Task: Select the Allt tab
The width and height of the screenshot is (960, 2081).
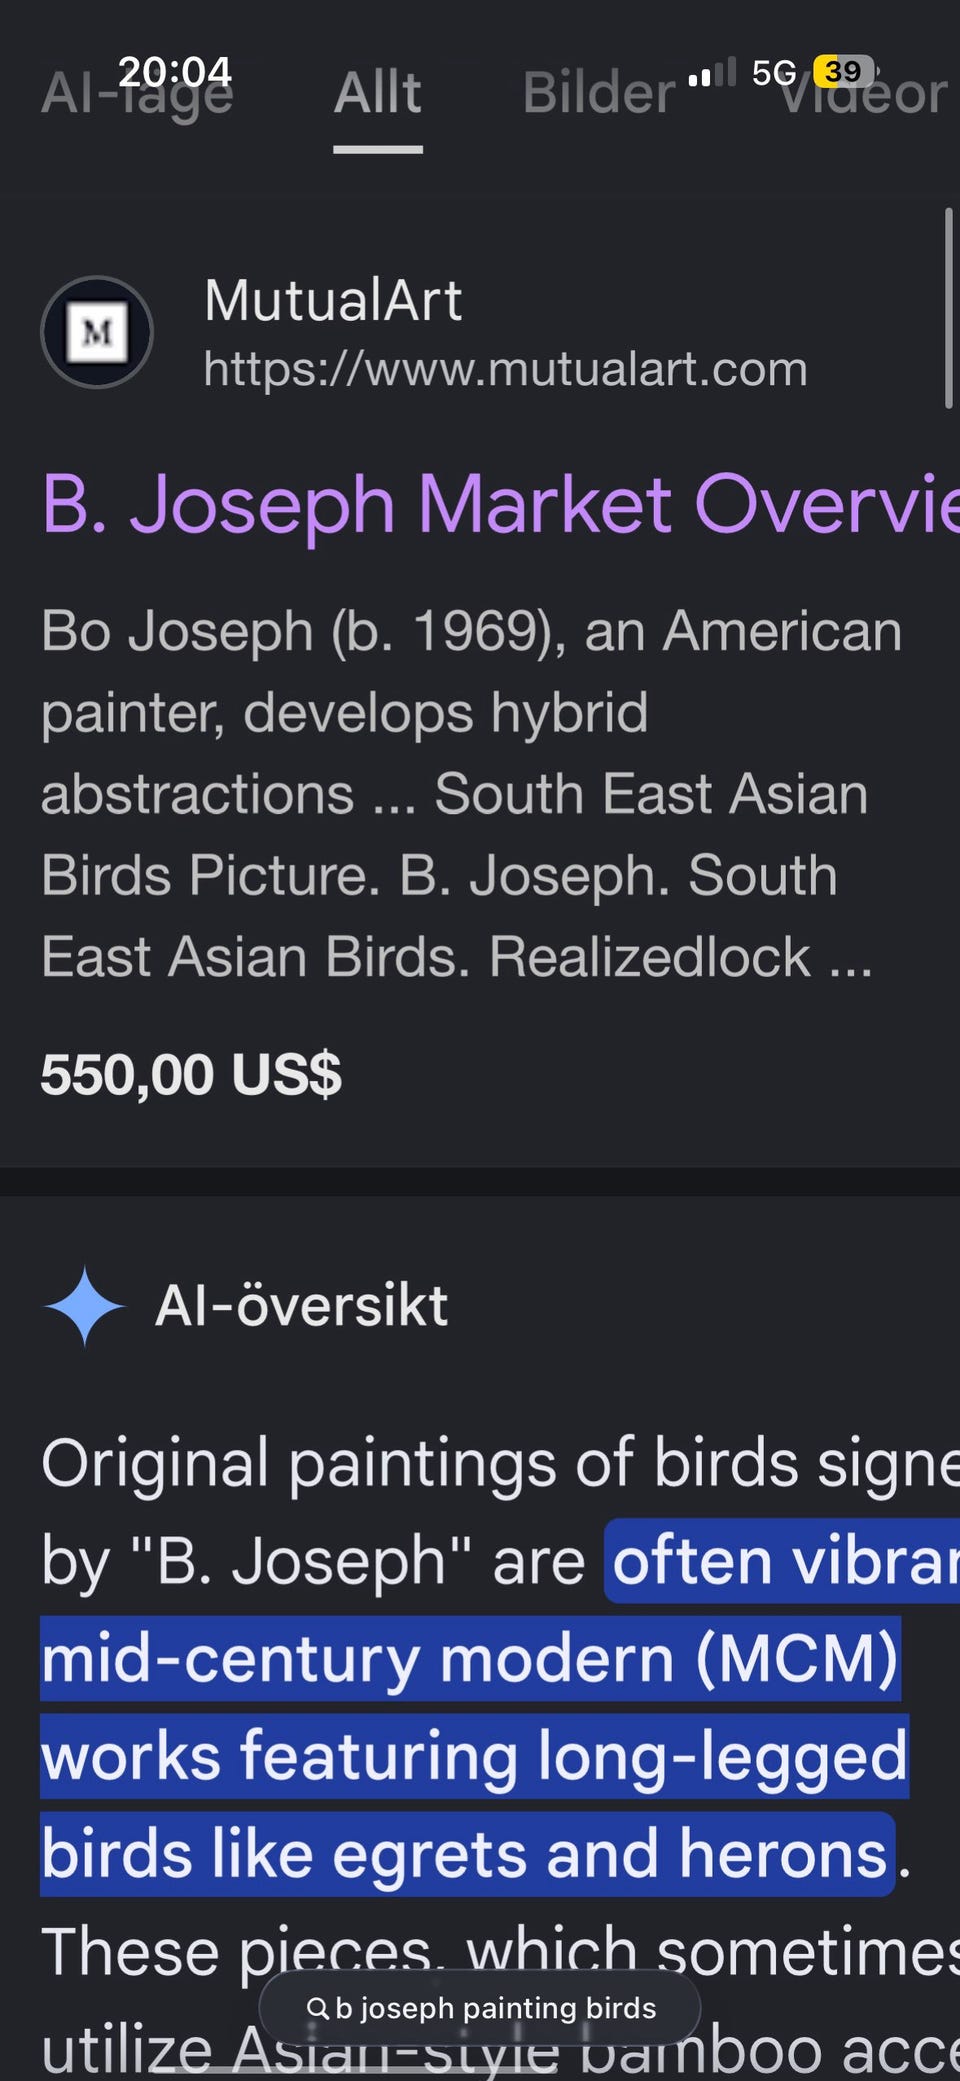Action: [x=378, y=94]
